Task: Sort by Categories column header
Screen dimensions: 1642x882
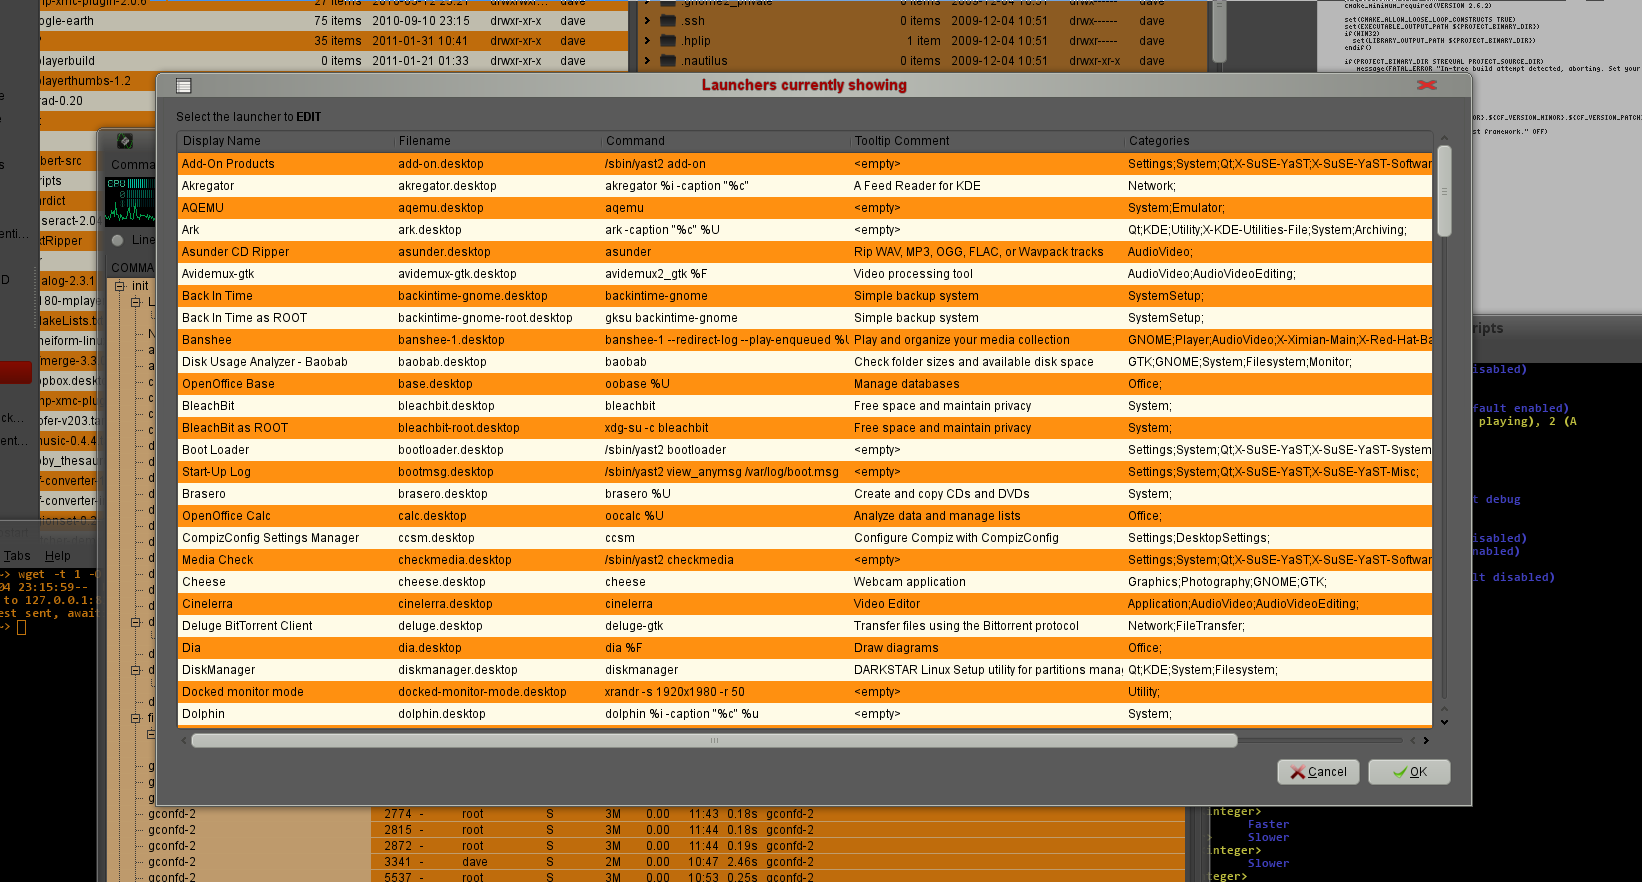Action: pos(1278,141)
